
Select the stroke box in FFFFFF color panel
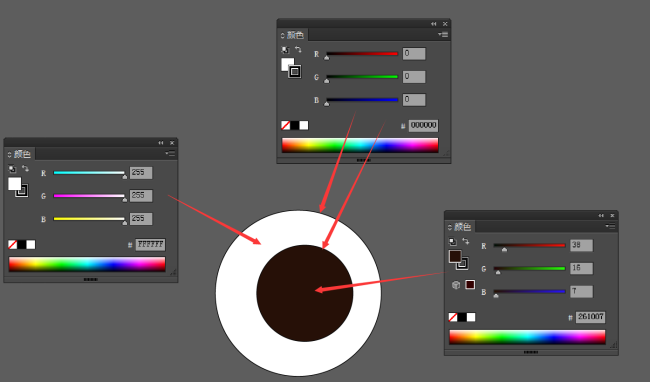point(22,191)
